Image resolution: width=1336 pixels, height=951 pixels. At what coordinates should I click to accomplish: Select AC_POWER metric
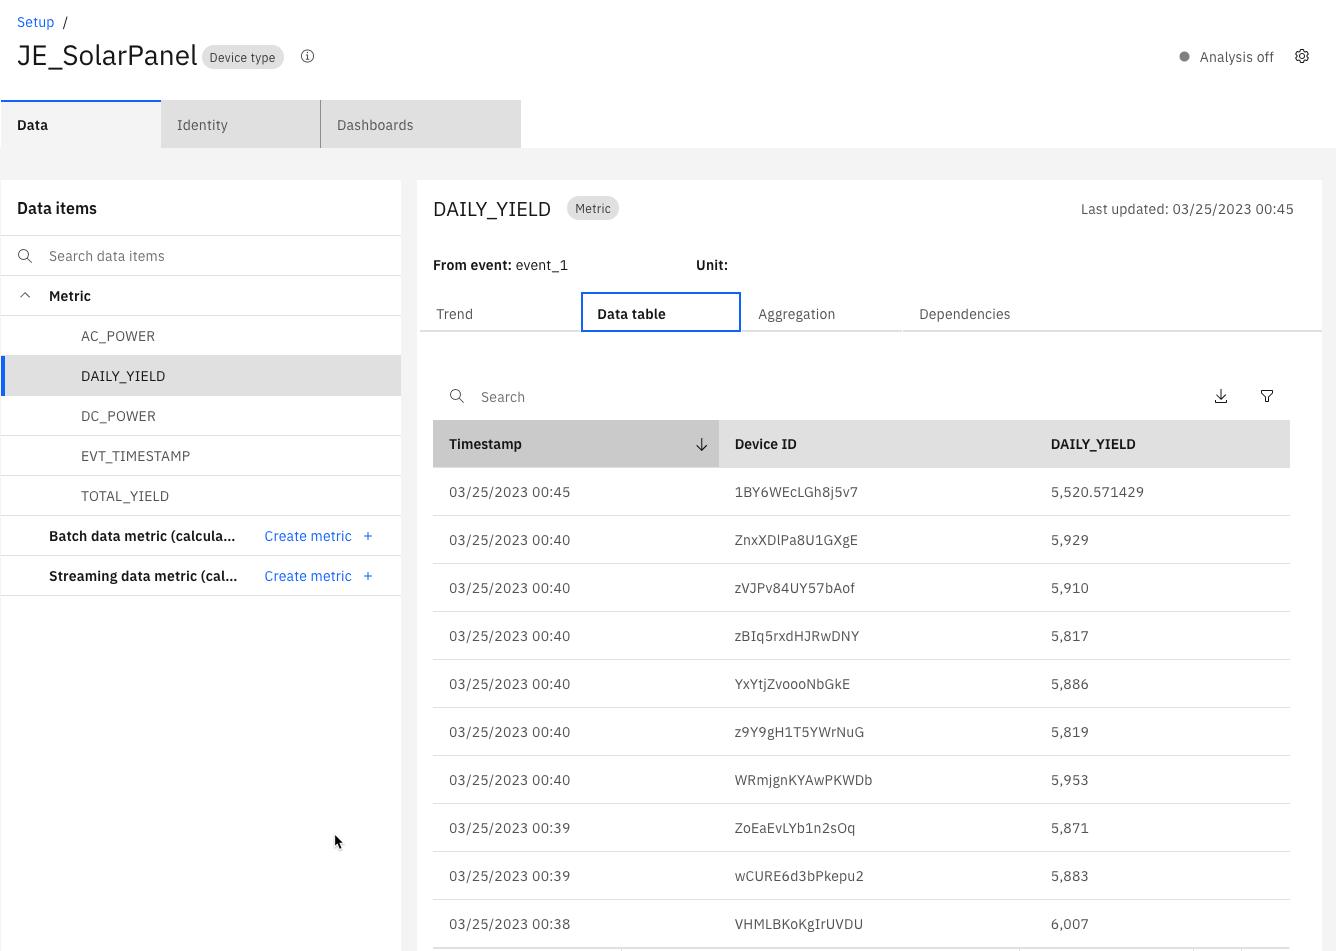[x=201, y=336]
